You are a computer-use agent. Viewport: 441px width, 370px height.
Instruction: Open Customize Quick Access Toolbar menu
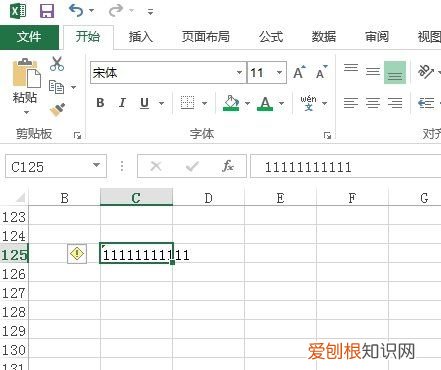(151, 12)
